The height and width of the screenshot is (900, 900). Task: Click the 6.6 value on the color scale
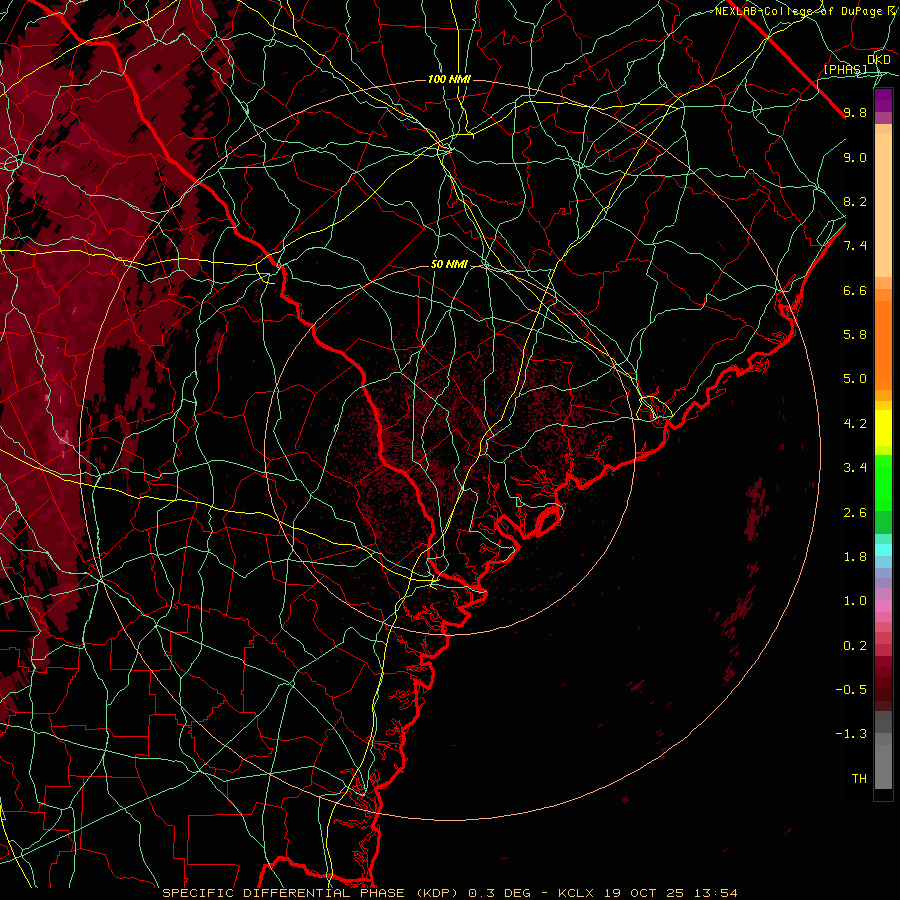(x=855, y=290)
